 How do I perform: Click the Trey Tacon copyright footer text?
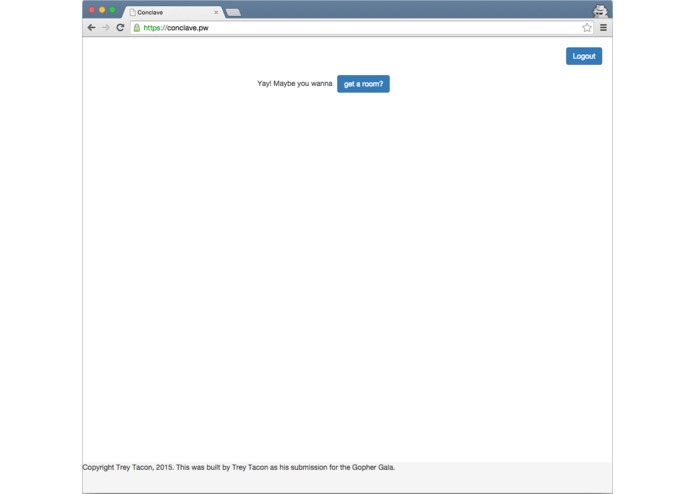coord(238,467)
